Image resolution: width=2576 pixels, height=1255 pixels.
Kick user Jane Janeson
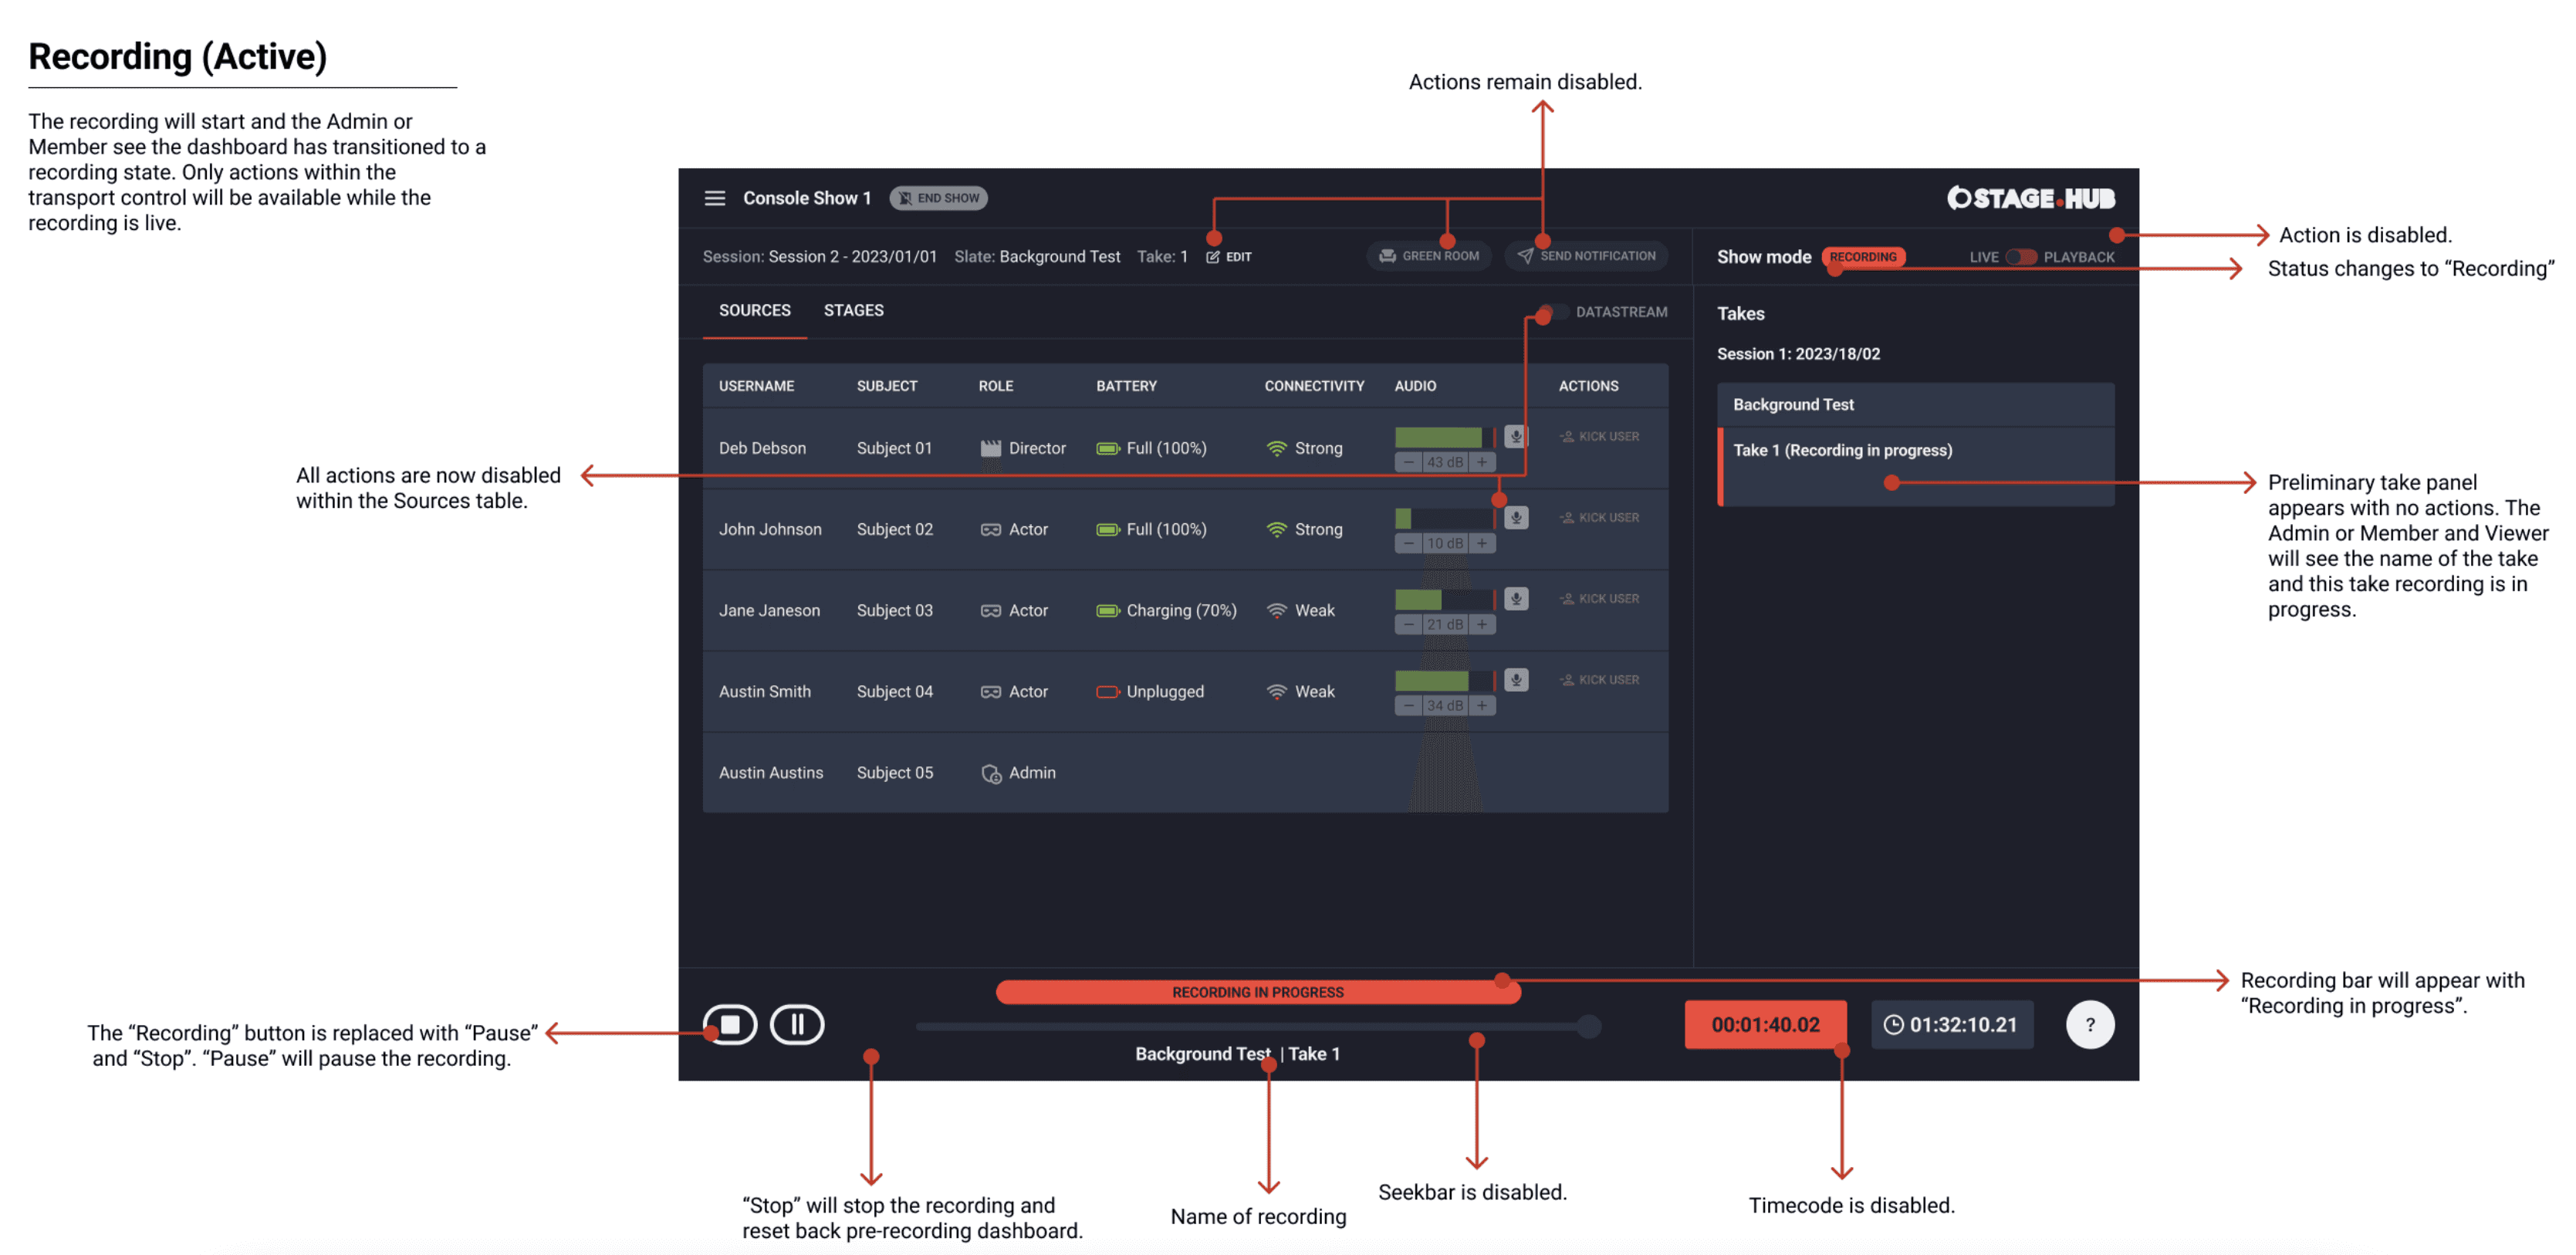tap(1599, 599)
